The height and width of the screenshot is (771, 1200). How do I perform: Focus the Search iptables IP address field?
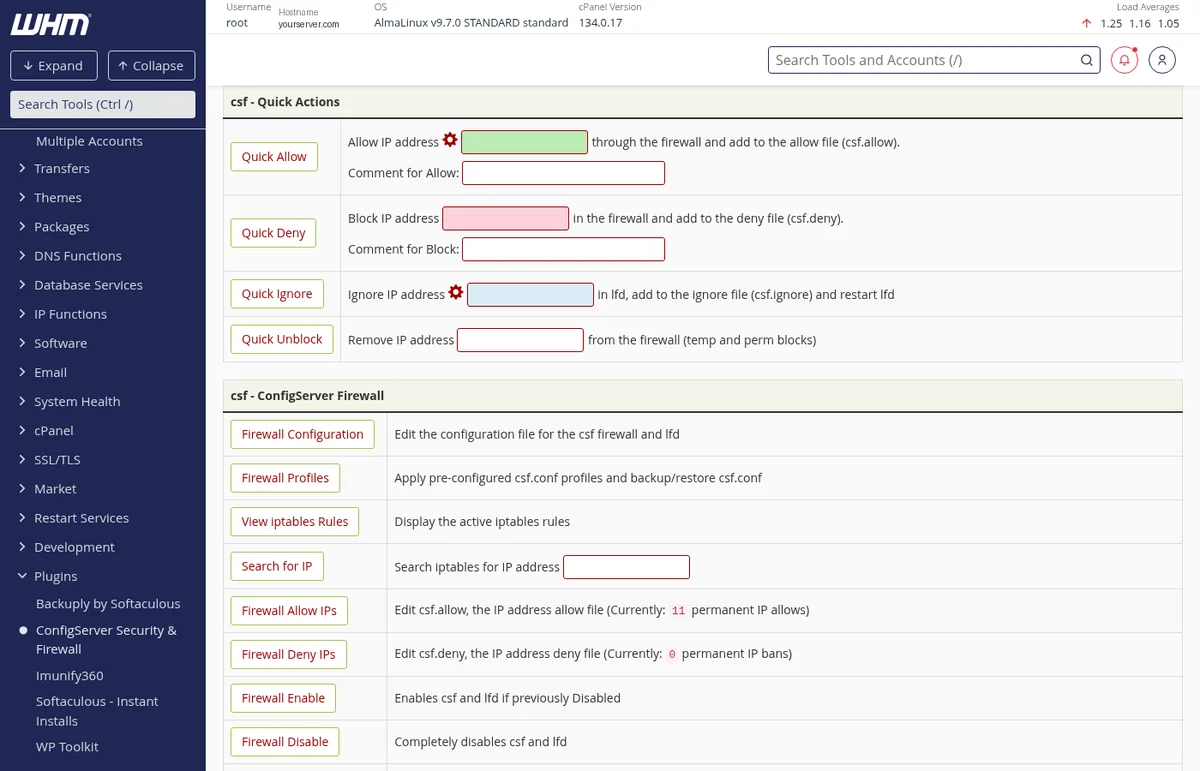click(626, 567)
